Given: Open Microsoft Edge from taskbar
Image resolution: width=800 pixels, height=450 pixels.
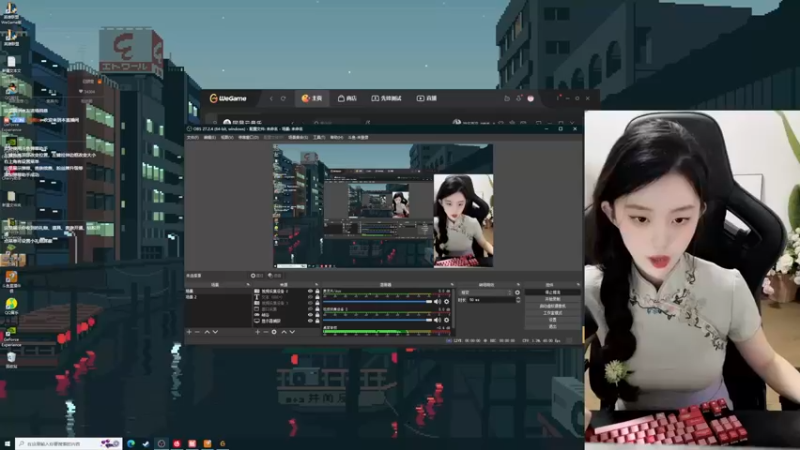Looking at the screenshot, I should click(x=131, y=443).
